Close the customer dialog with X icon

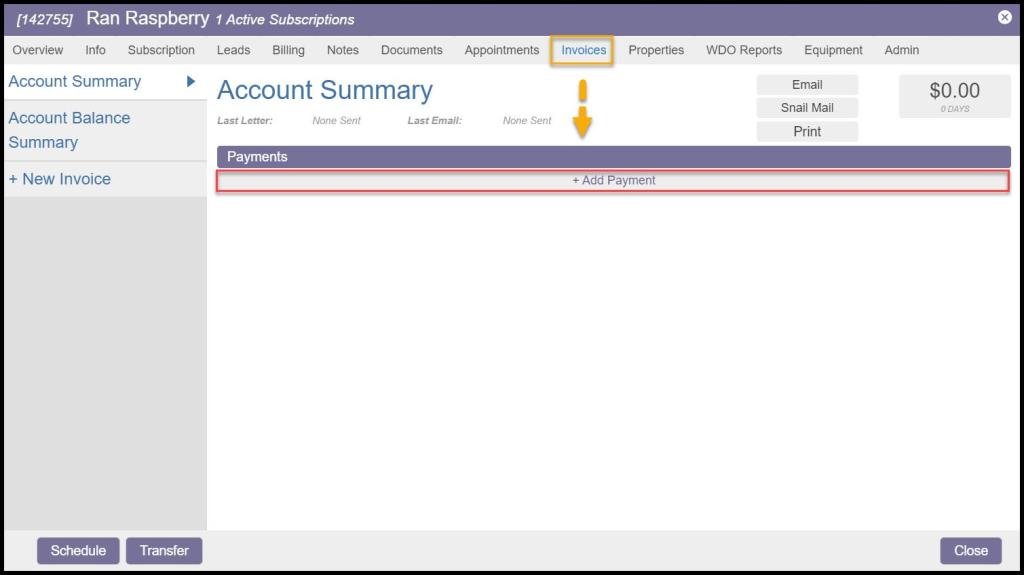point(1004,17)
